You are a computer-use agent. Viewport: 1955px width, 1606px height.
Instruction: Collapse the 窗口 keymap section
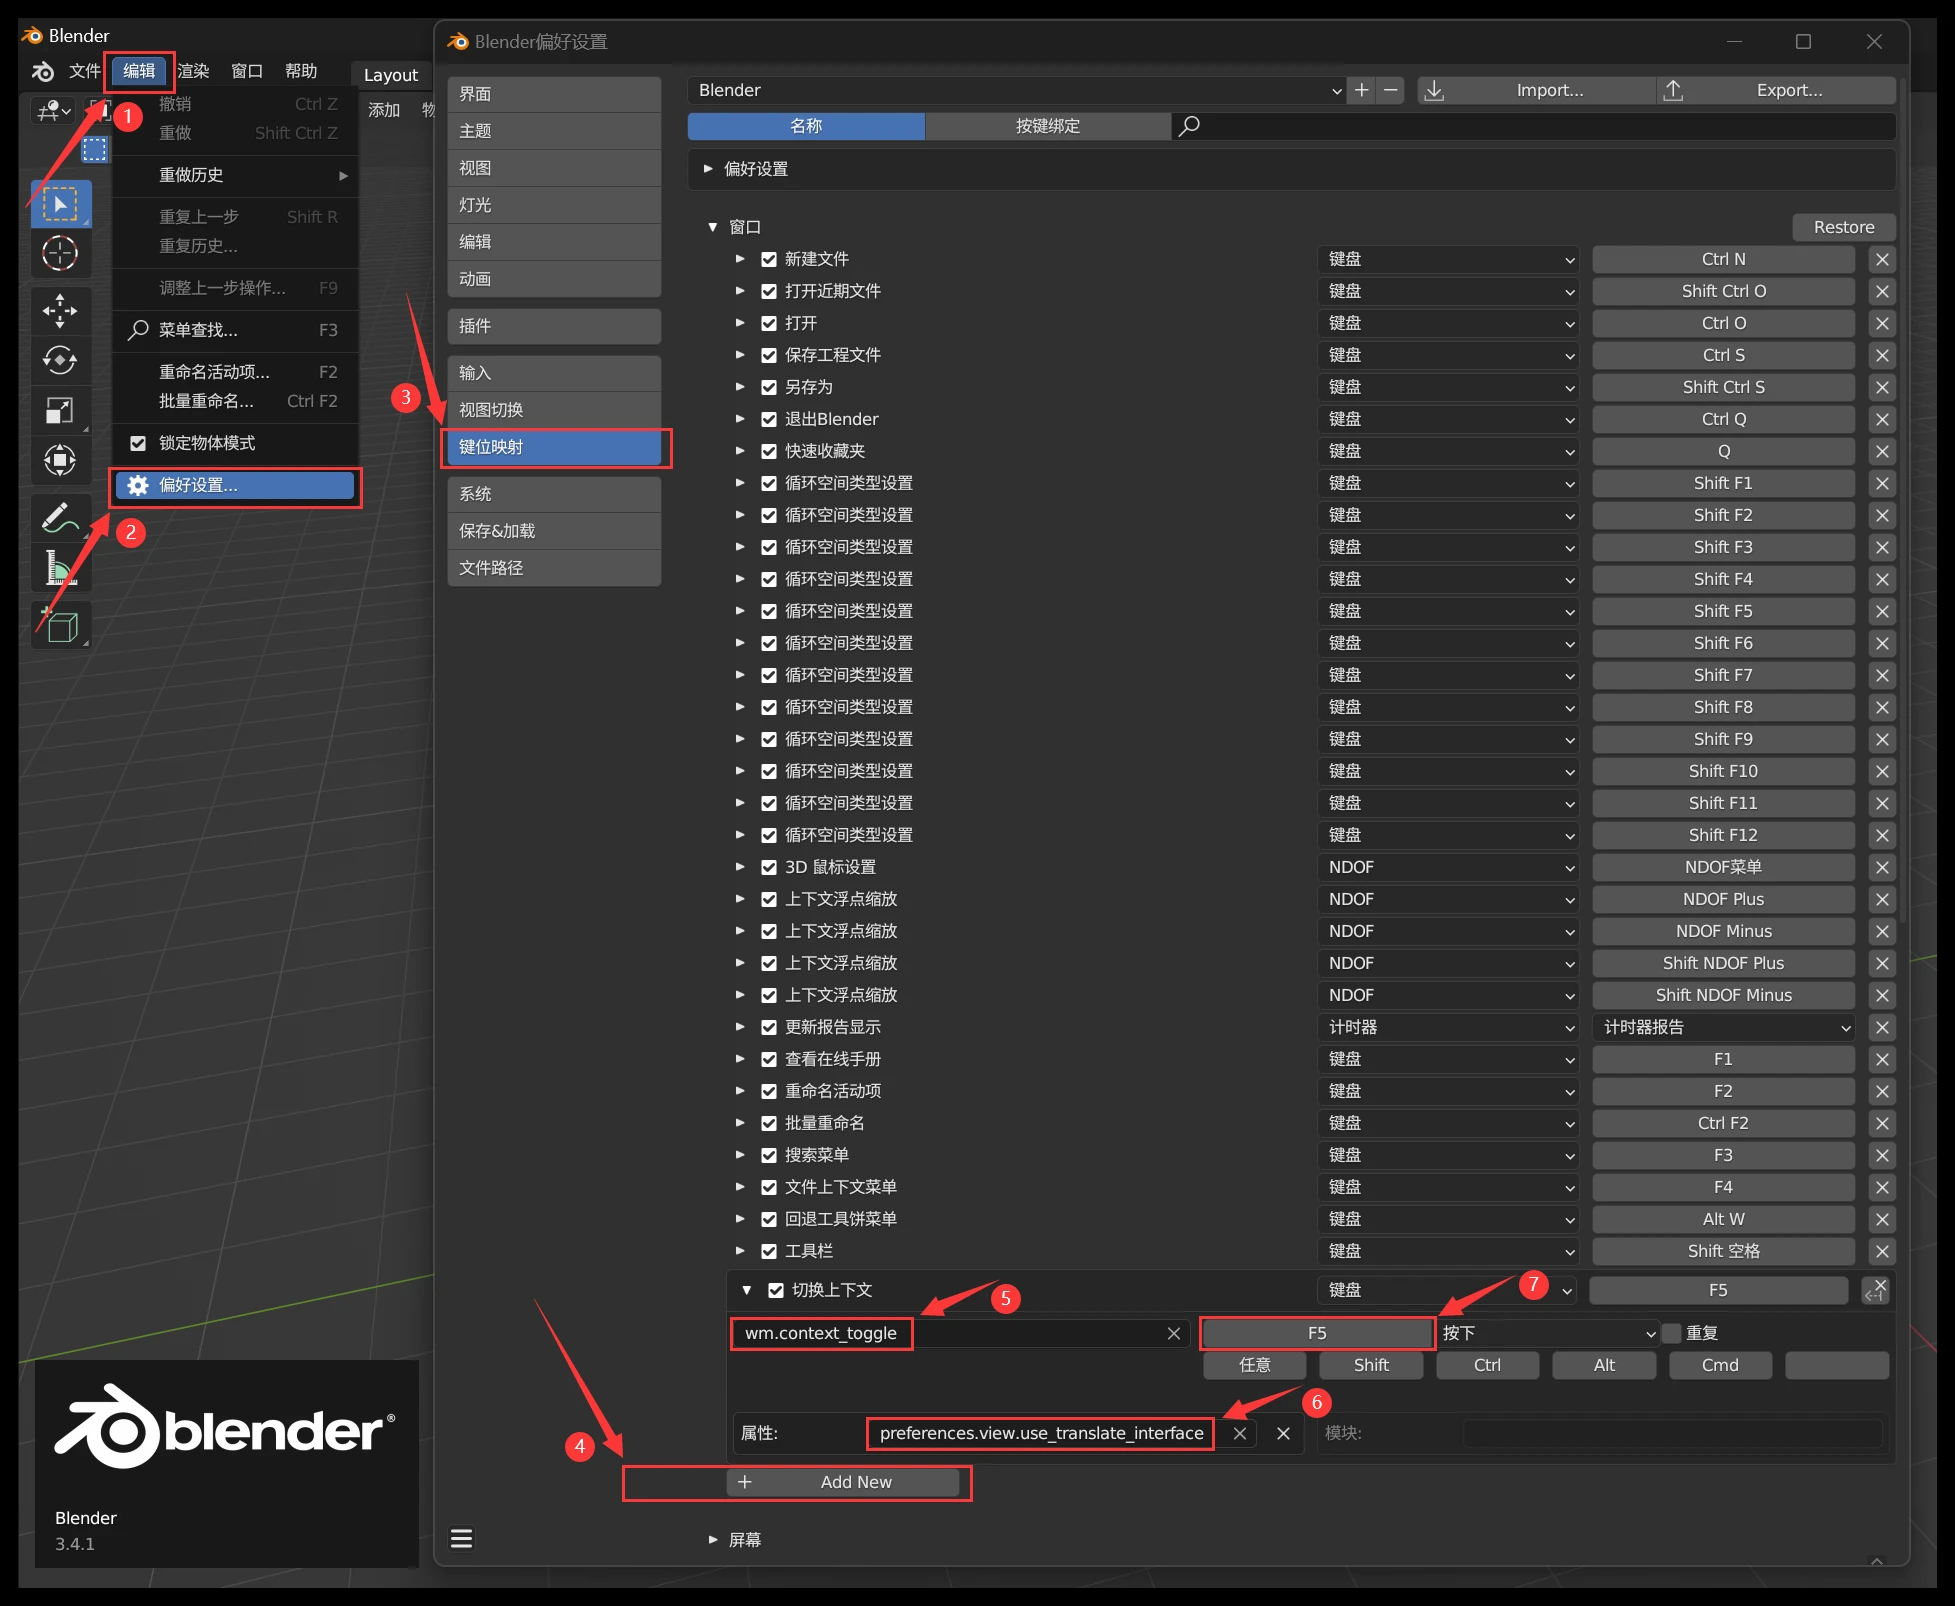tap(712, 227)
